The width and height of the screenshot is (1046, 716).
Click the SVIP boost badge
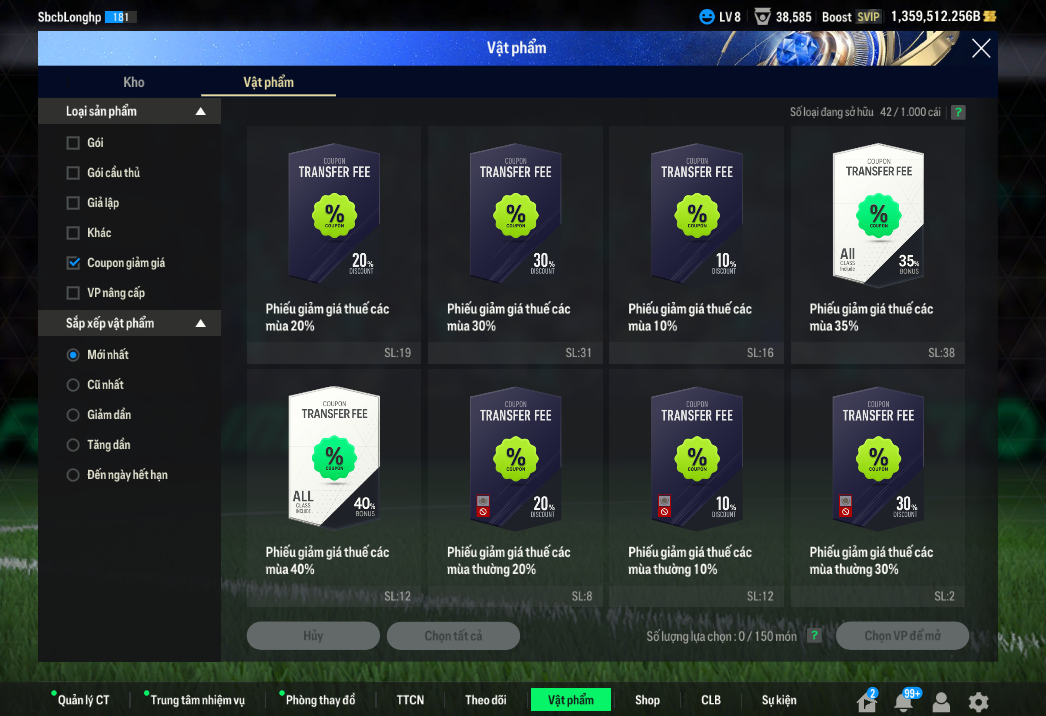tap(869, 17)
